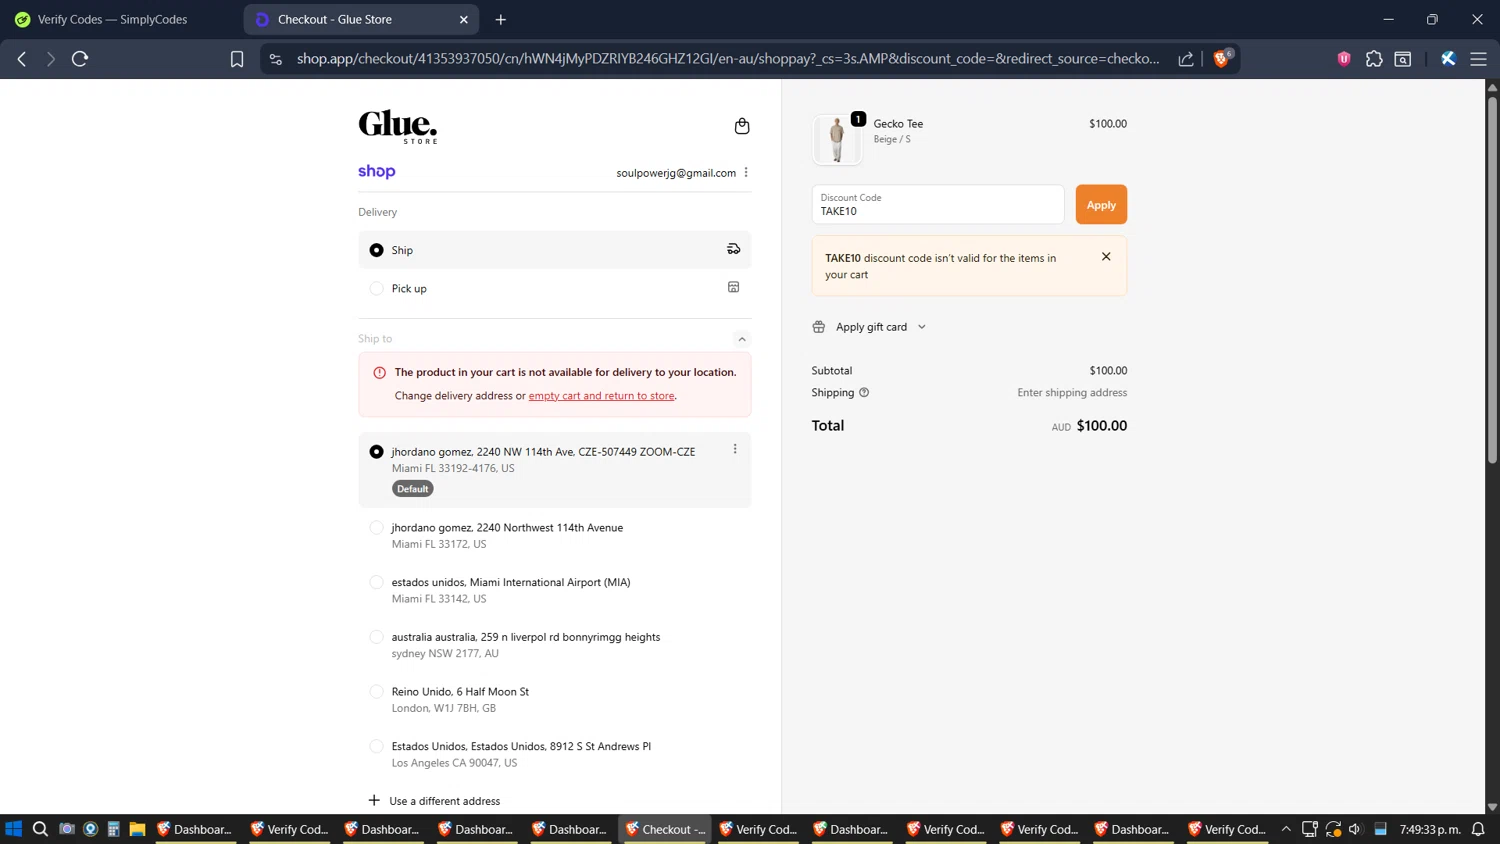
Task: Open File Explorer from the taskbar
Action: point(138,829)
